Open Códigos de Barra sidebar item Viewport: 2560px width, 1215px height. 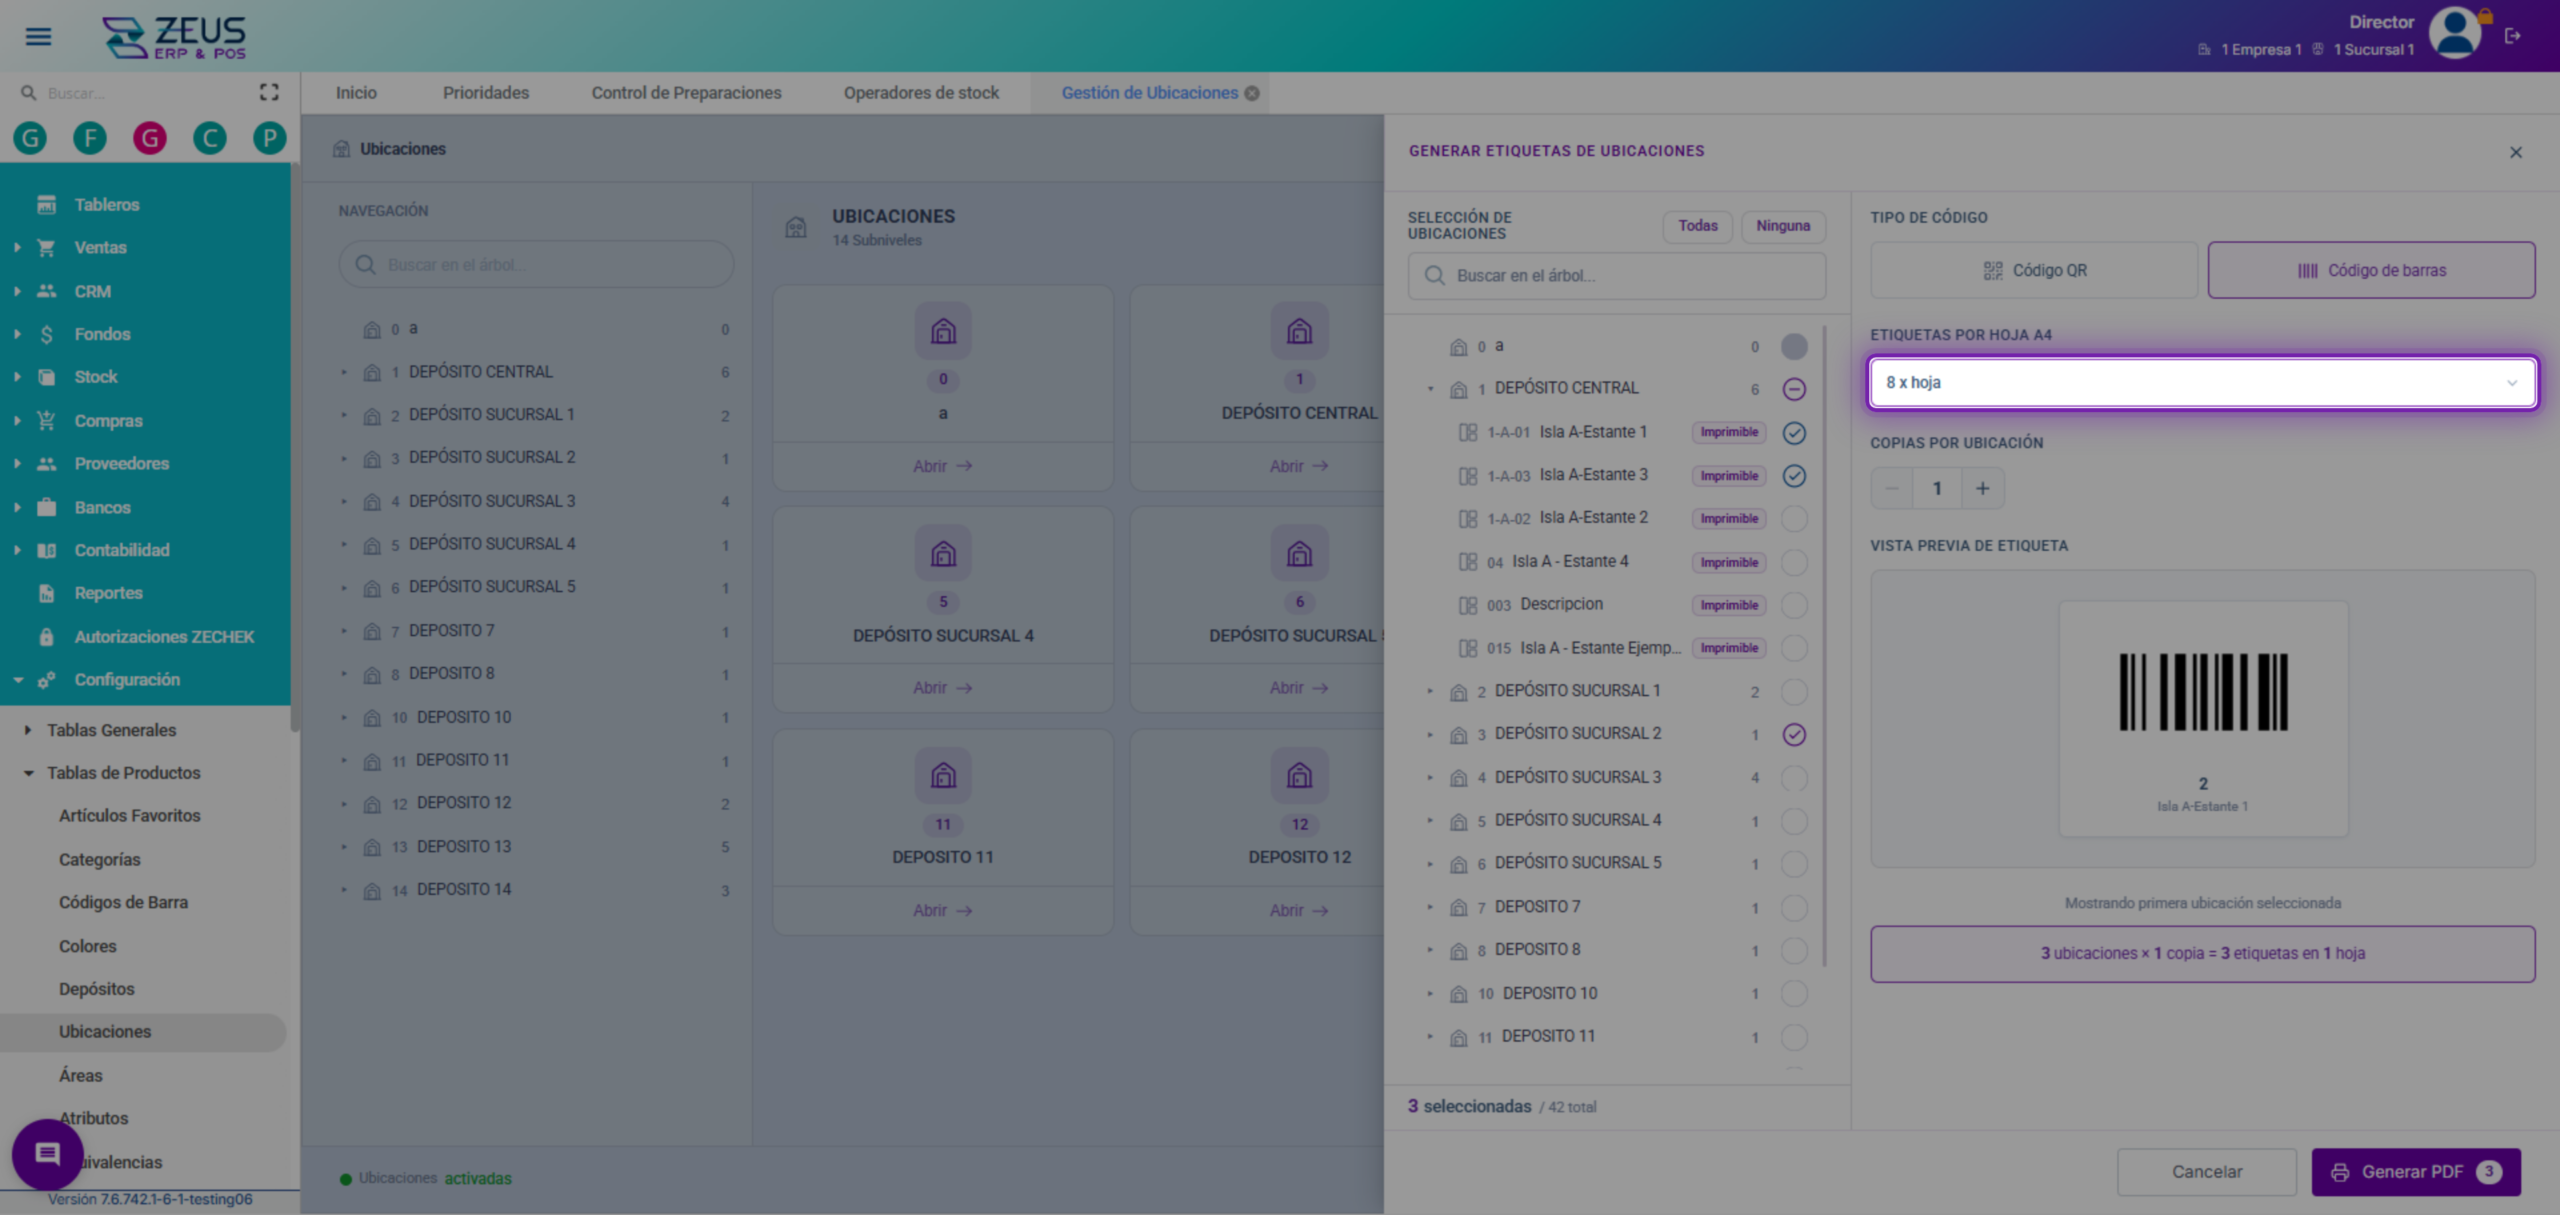(123, 902)
